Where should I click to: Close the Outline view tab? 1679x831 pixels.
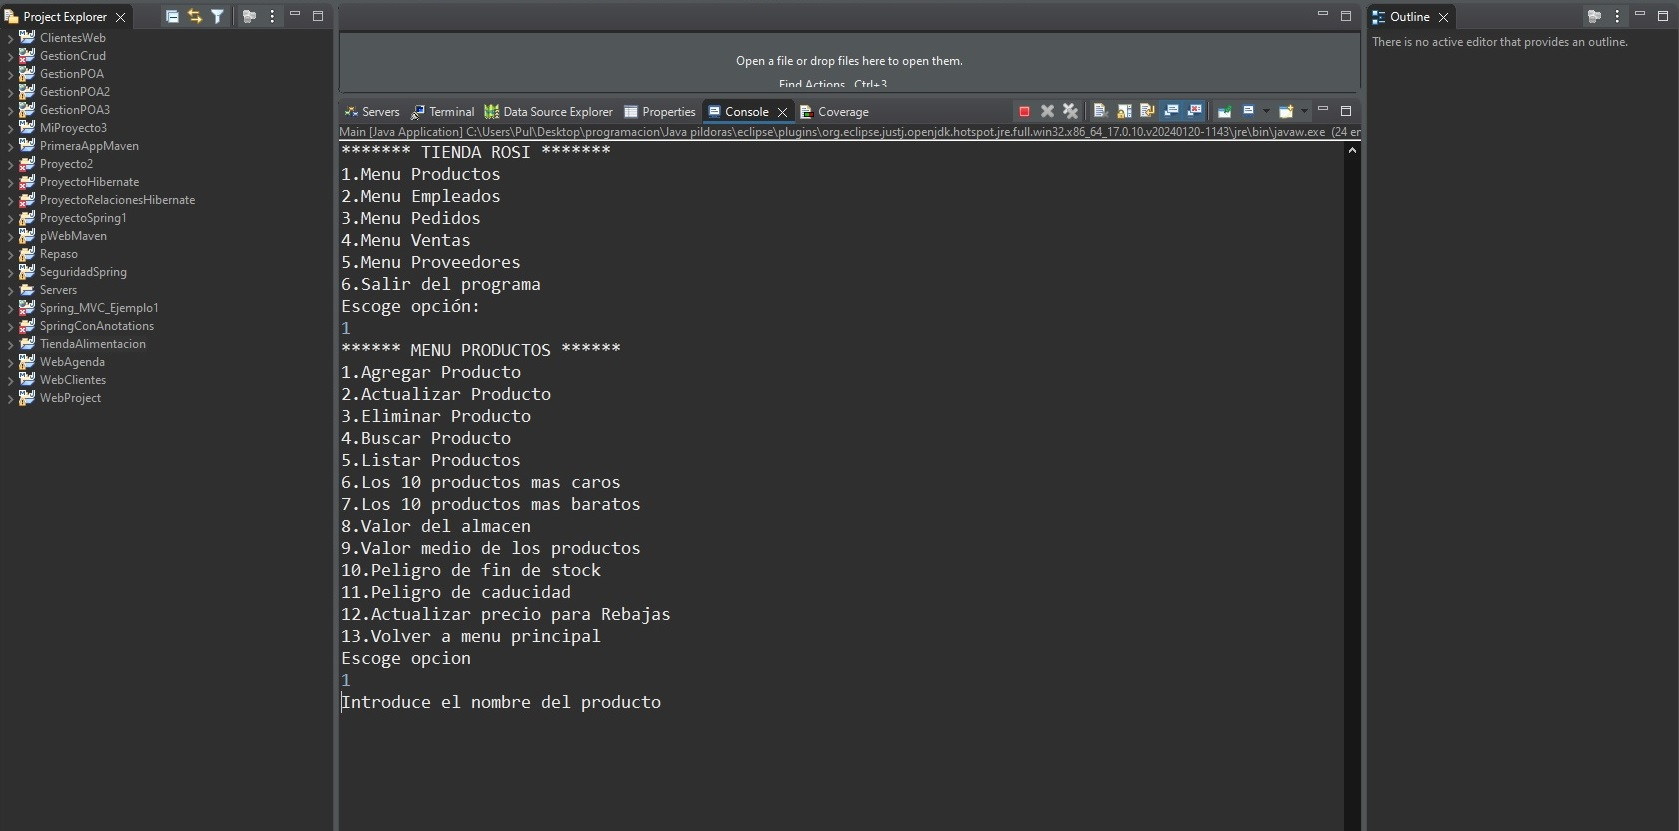tap(1443, 17)
